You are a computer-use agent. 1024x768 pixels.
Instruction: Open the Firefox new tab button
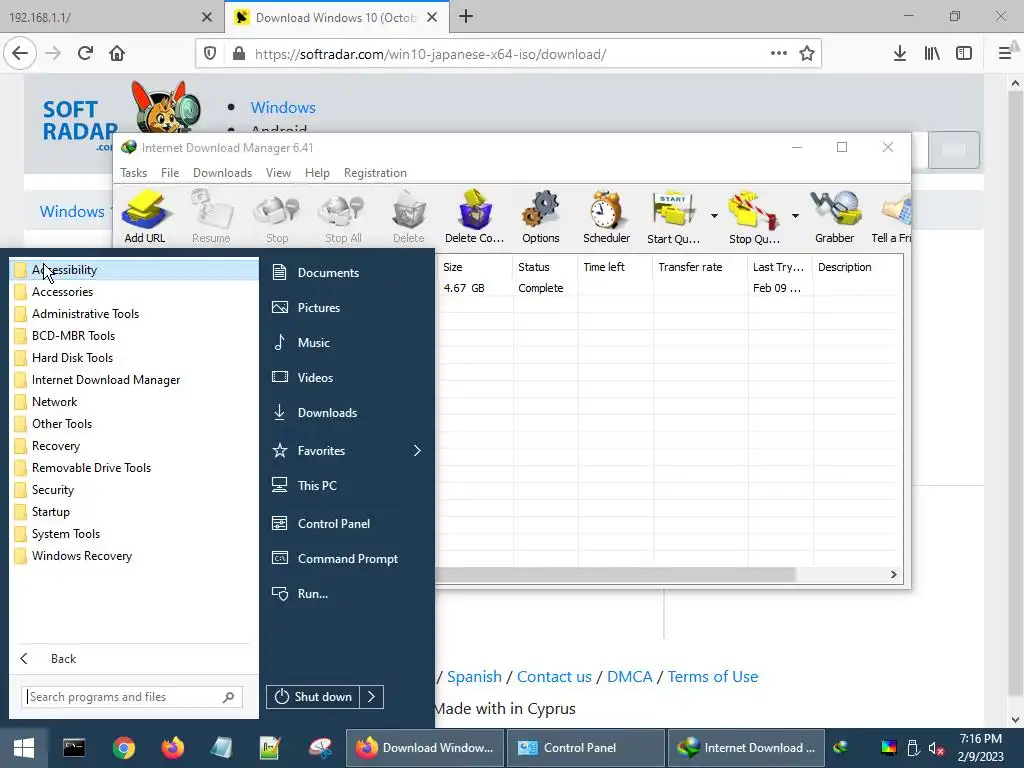[466, 17]
